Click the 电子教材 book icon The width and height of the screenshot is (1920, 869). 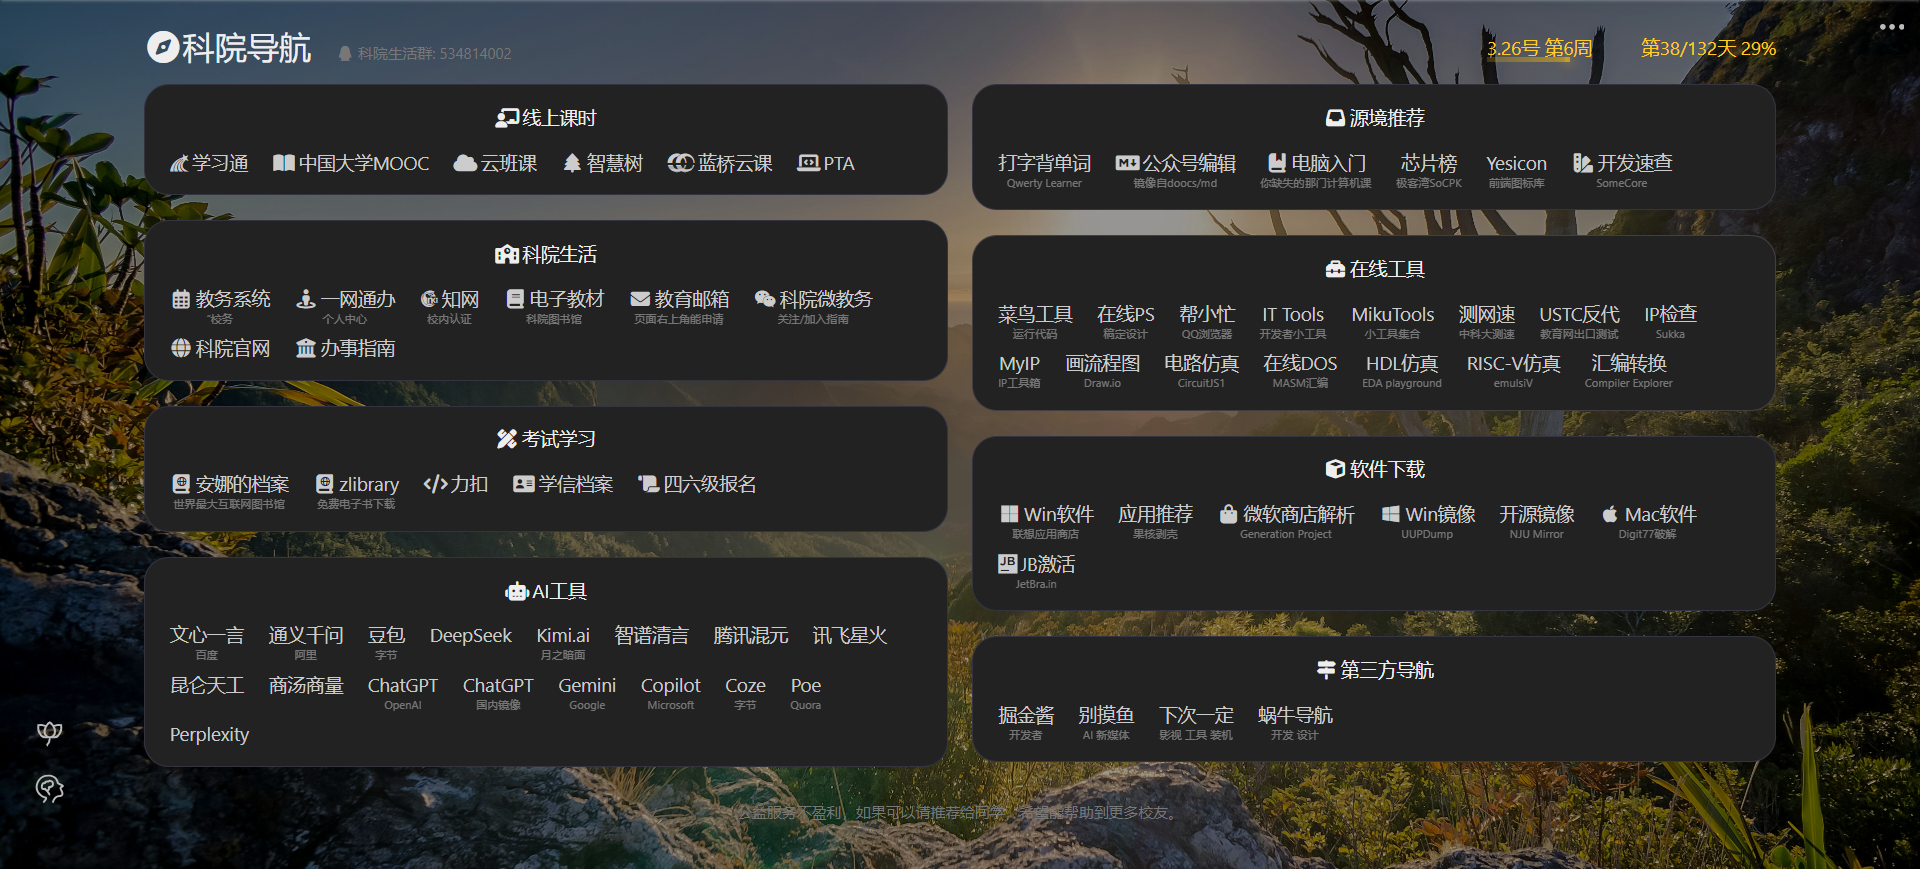(x=515, y=299)
